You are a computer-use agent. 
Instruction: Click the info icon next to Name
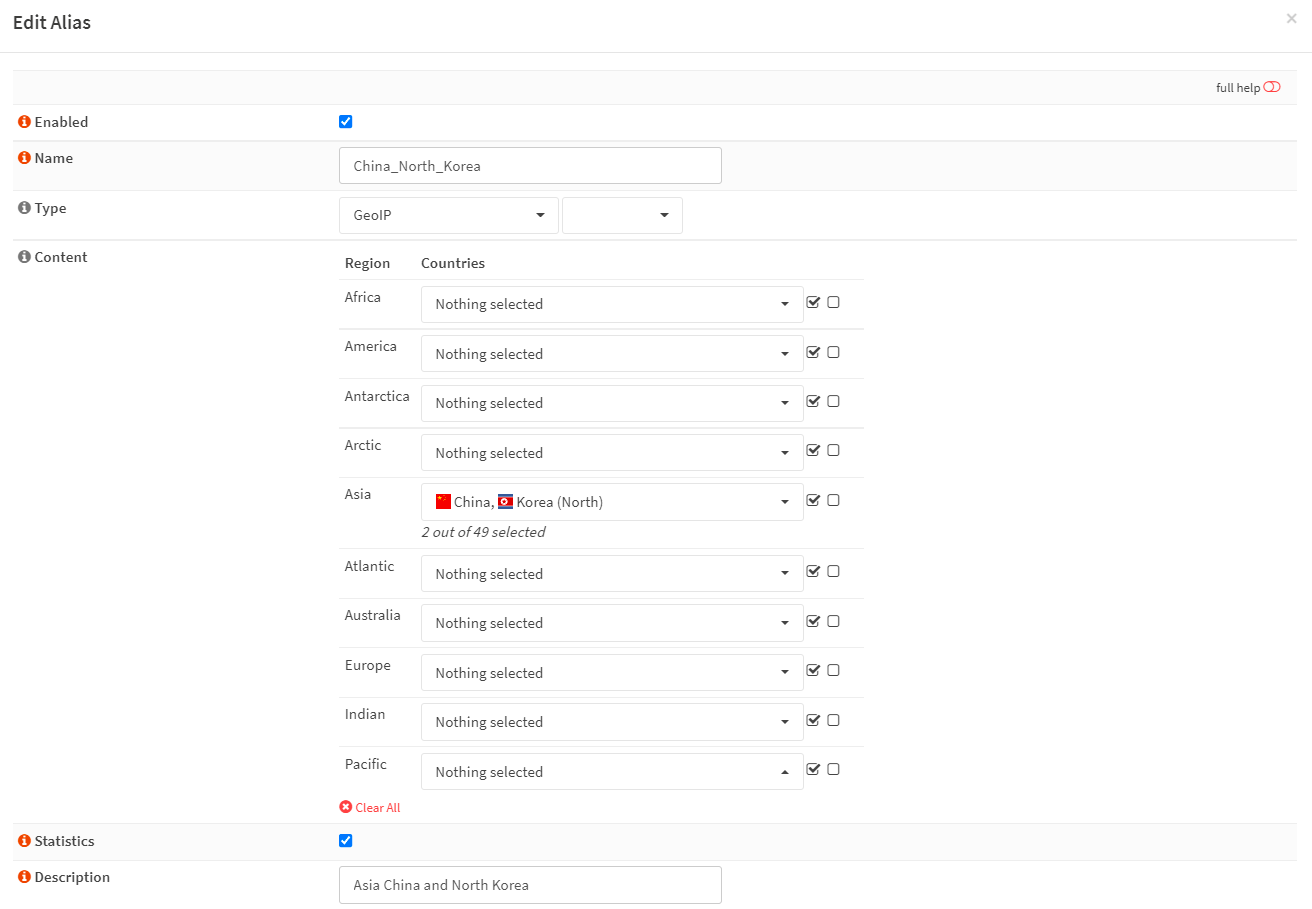pyautogui.click(x=24, y=158)
